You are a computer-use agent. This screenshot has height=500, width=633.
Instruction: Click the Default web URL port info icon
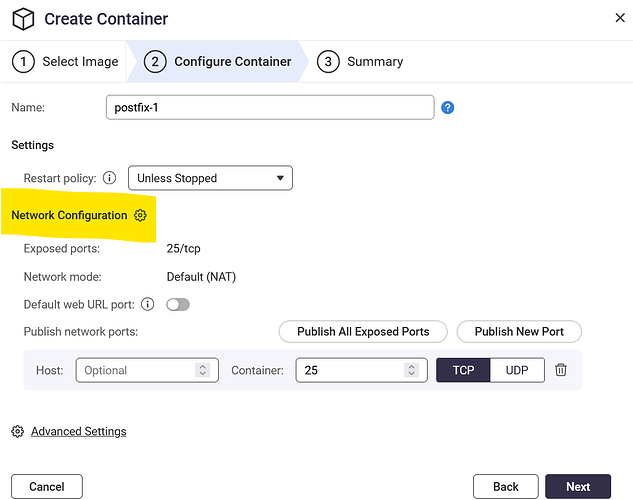click(148, 304)
